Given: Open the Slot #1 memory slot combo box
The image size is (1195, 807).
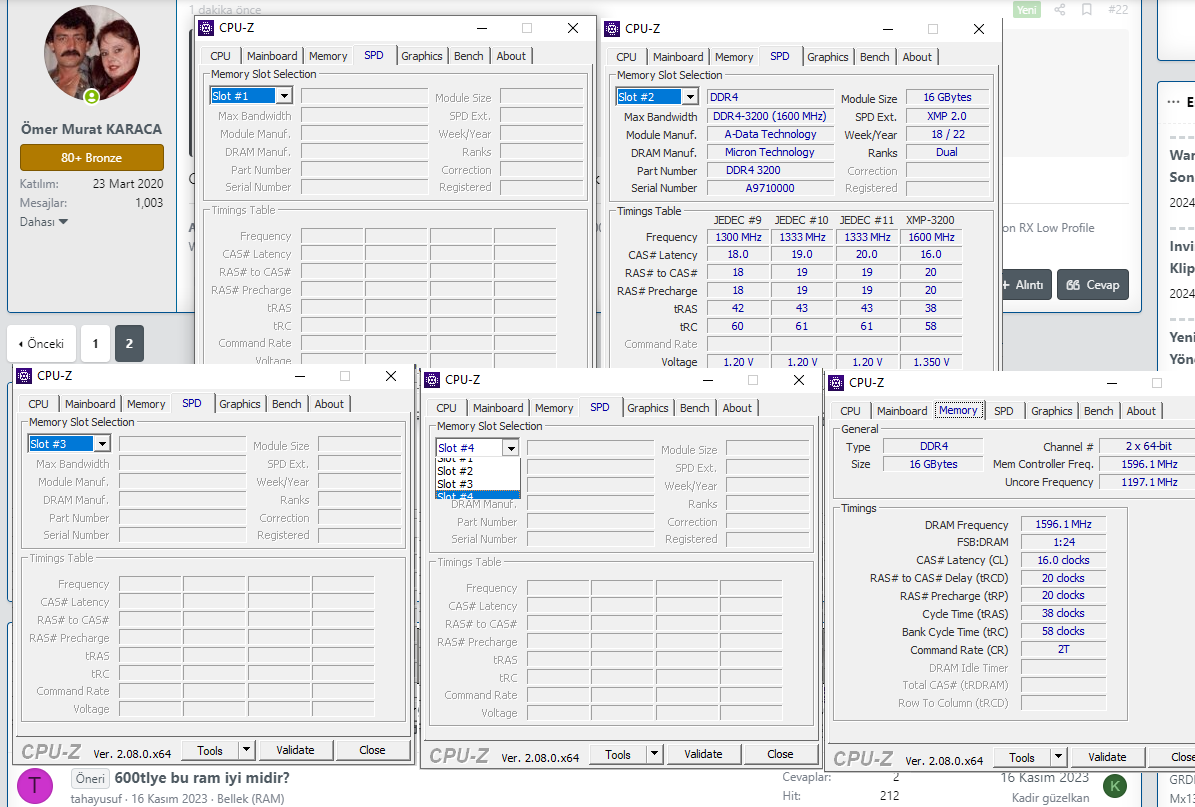Looking at the screenshot, I should point(284,96).
